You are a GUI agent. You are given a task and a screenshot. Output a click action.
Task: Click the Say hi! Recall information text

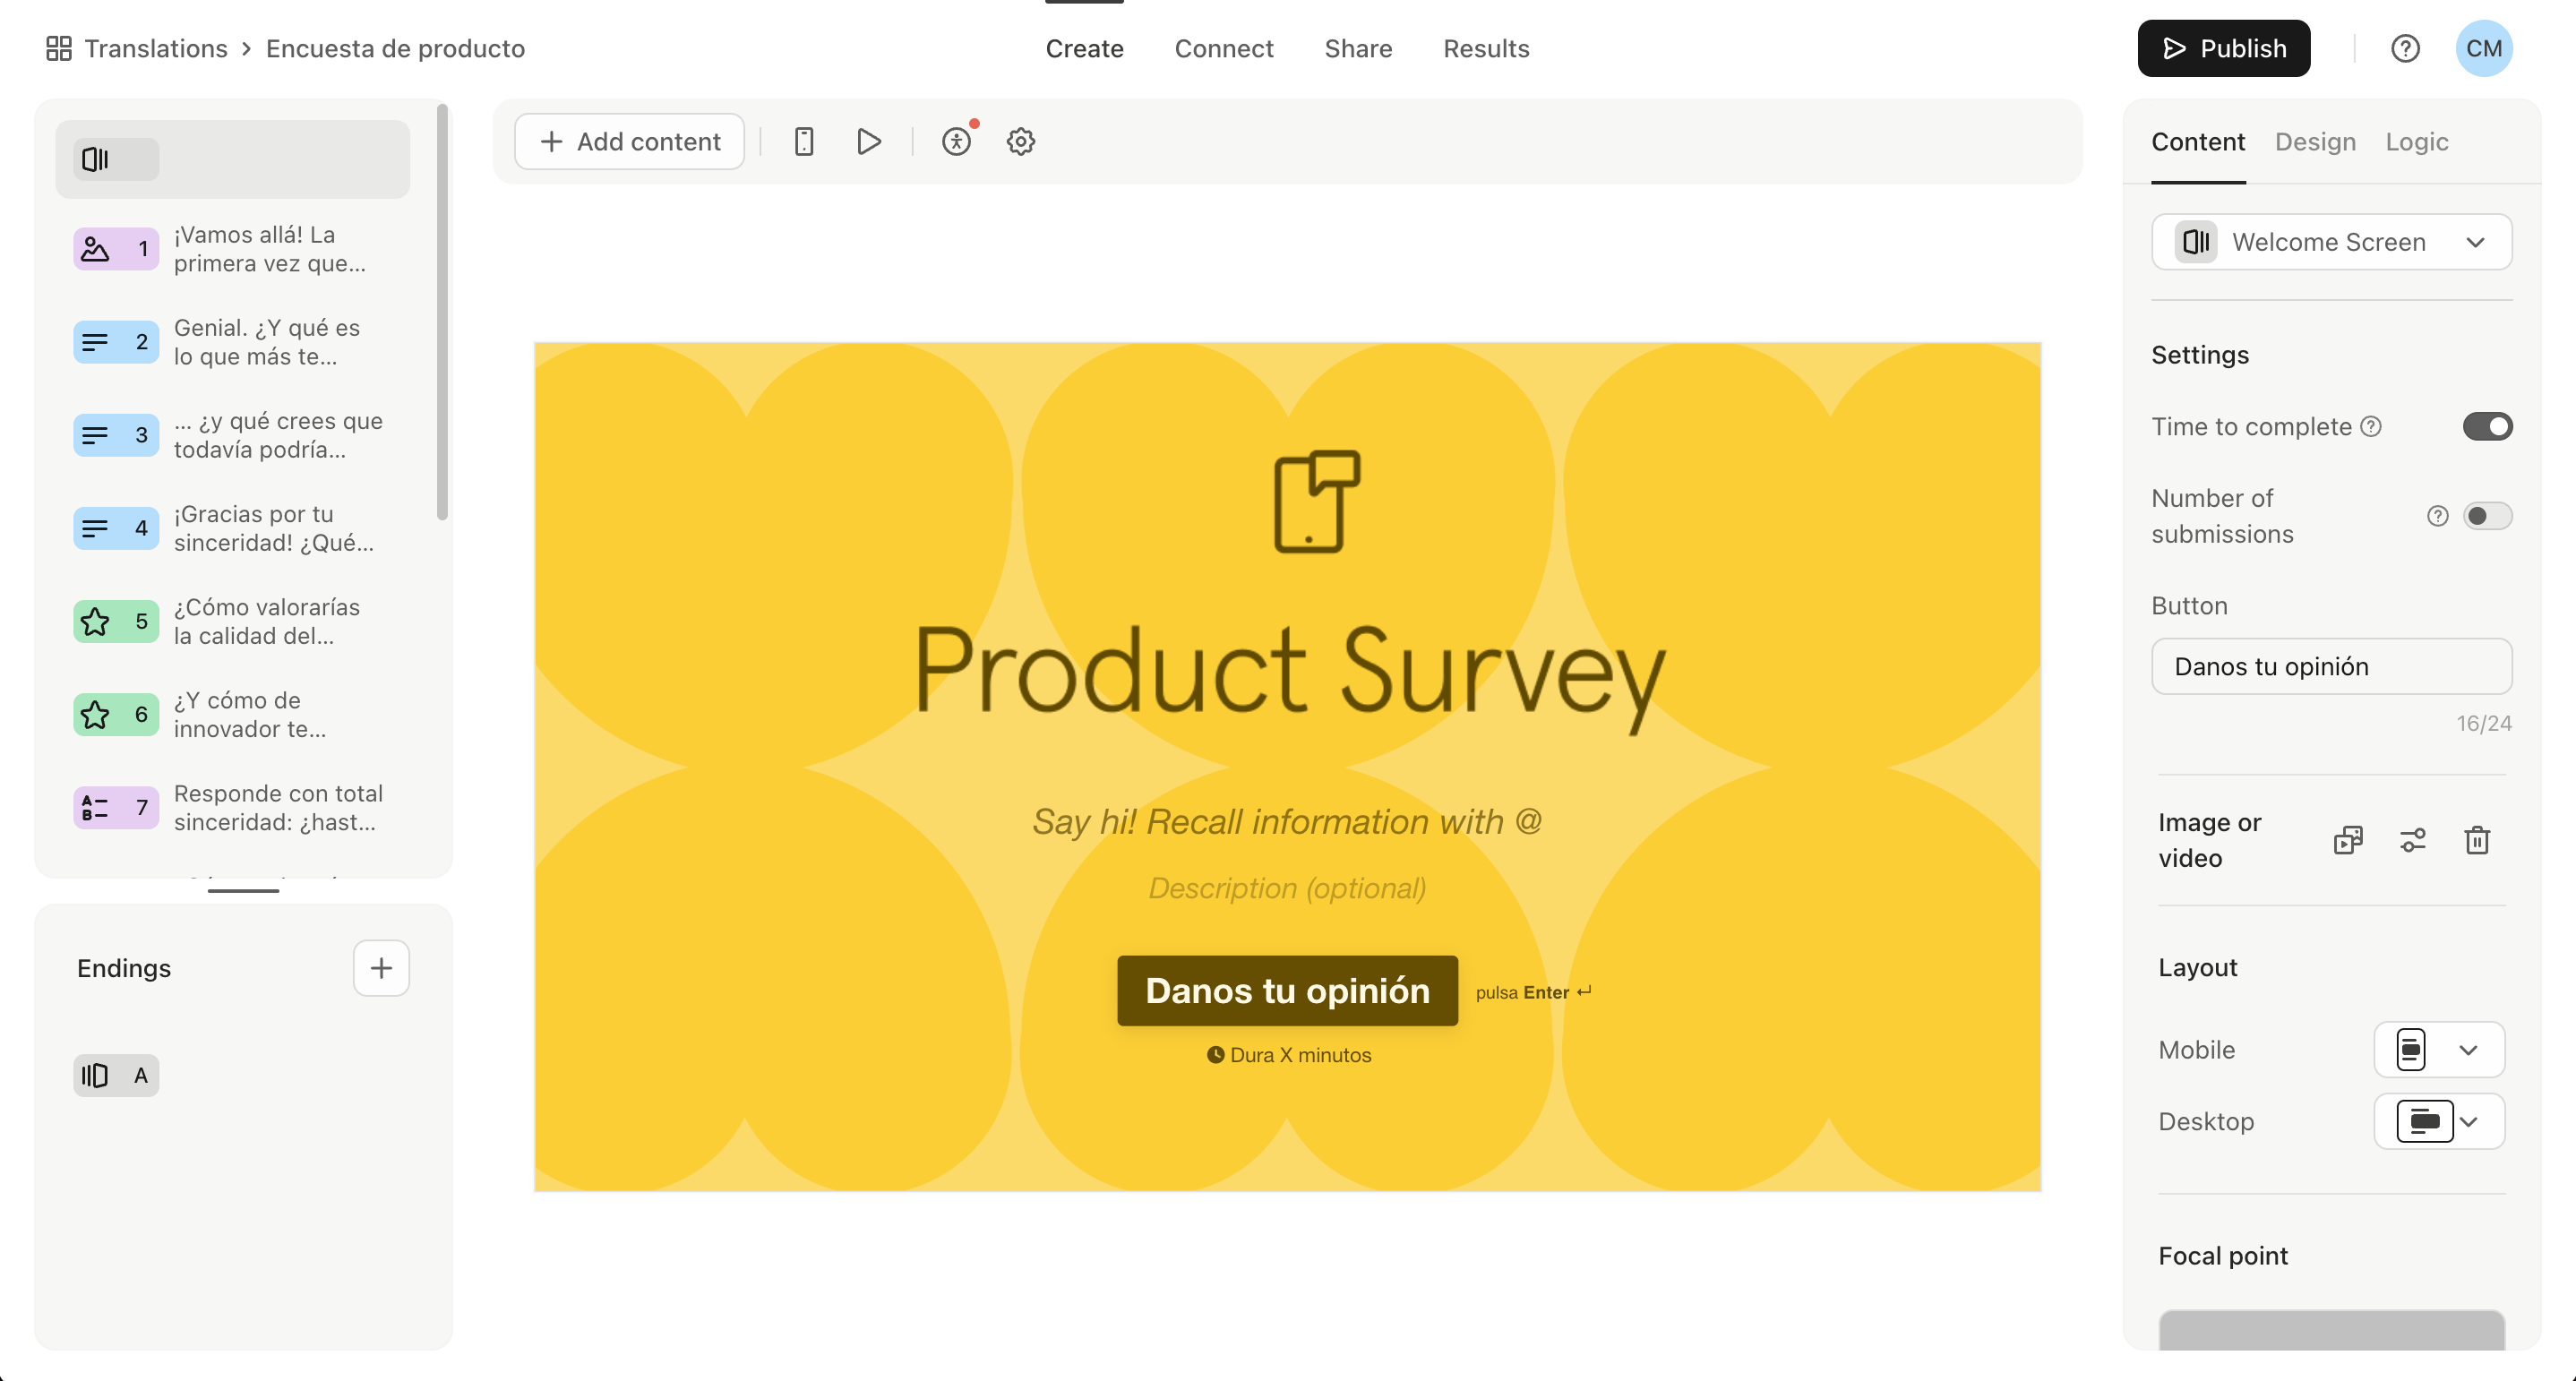pyautogui.click(x=1287, y=821)
